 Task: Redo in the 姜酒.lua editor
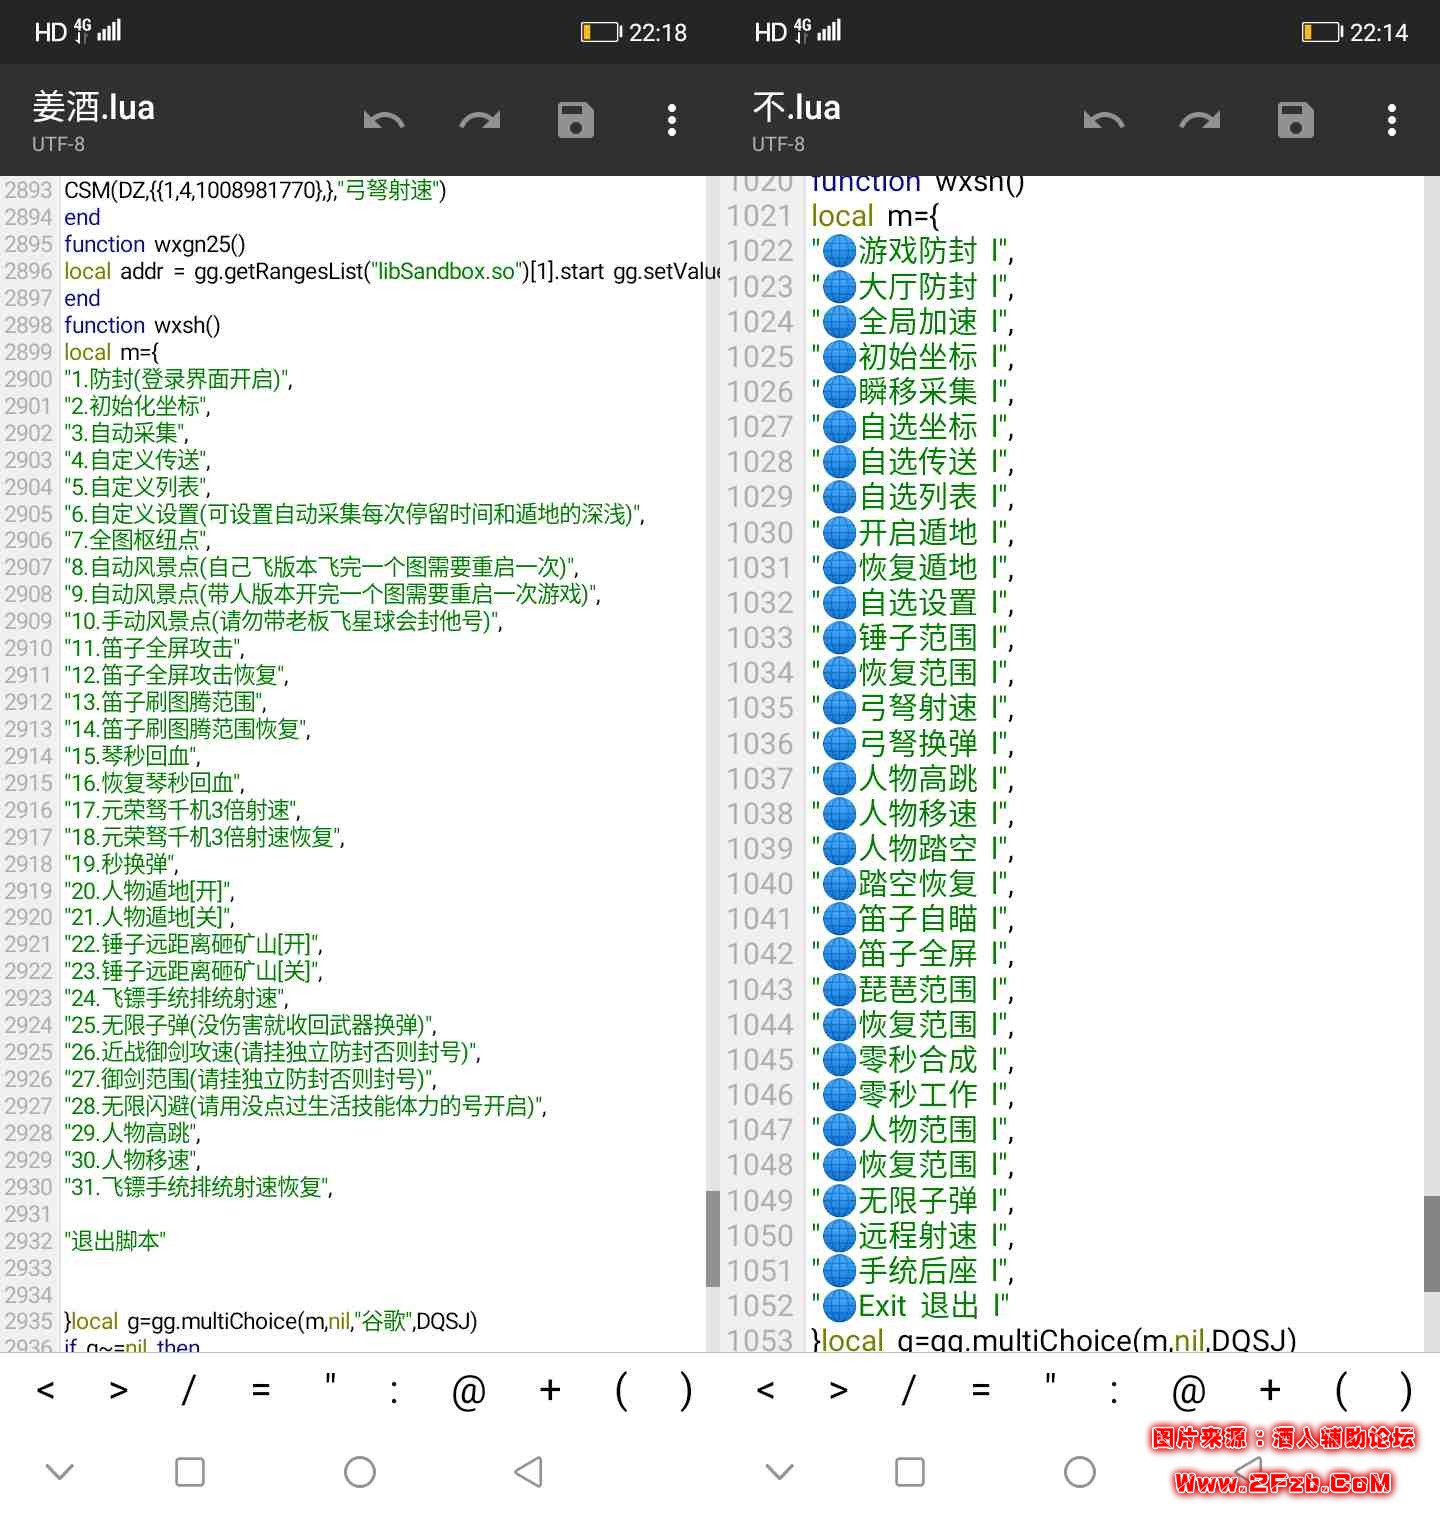point(480,121)
